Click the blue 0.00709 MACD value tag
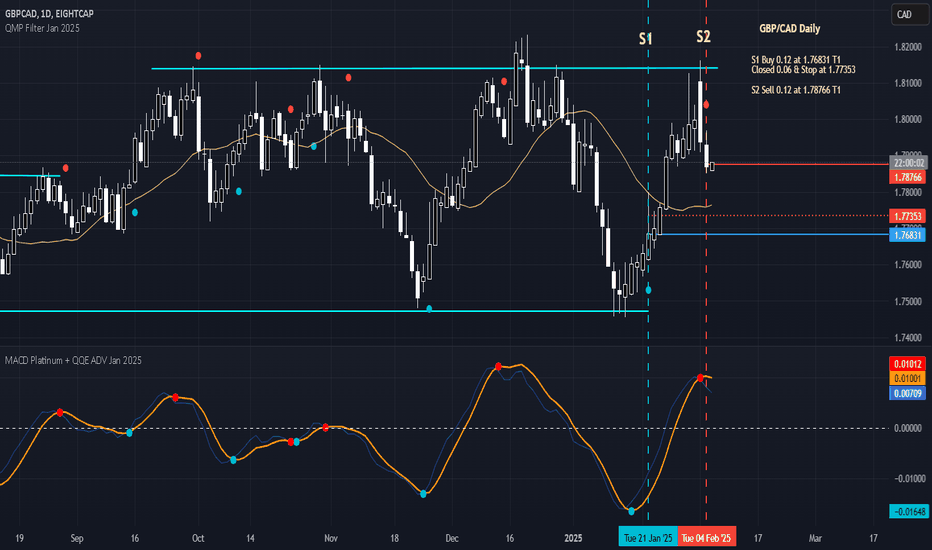 908,393
